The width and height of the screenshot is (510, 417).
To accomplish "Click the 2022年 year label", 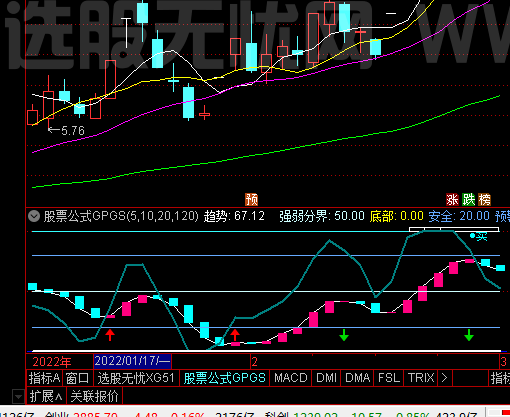I will coord(52,362).
